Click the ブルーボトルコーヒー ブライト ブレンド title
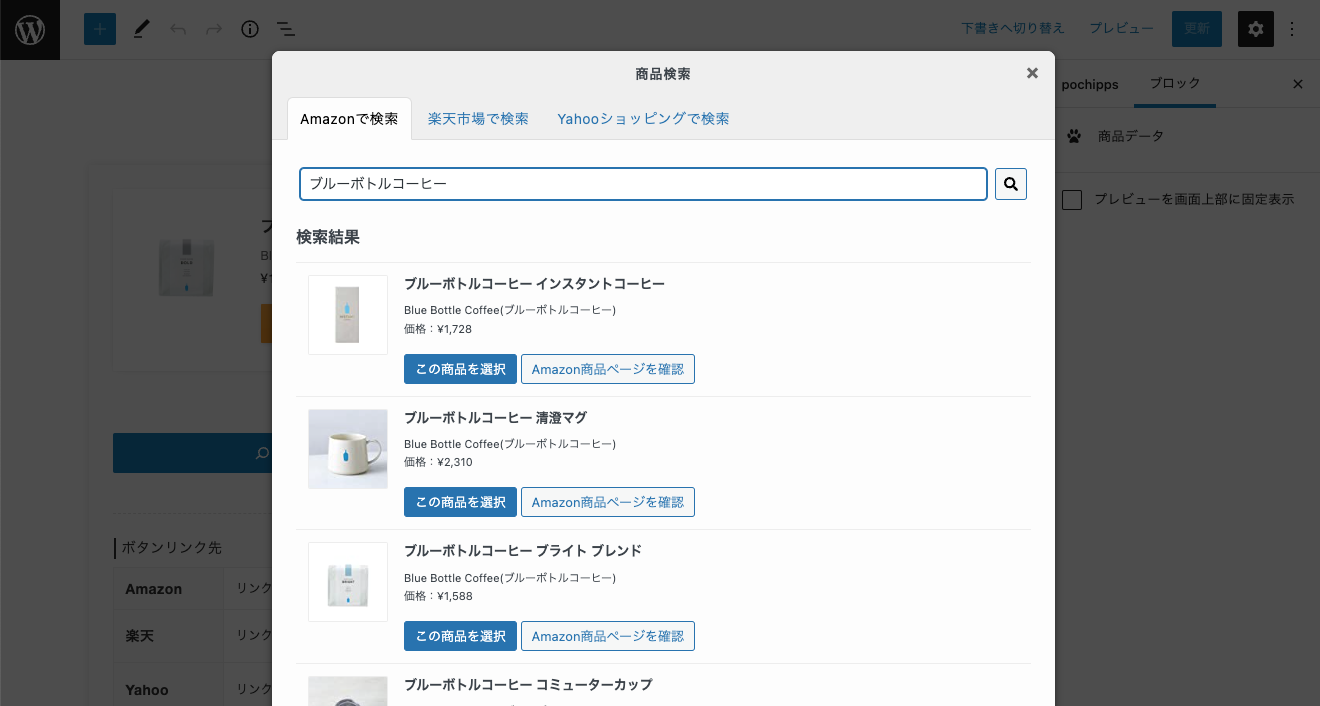This screenshot has height=706, width=1320. (x=523, y=551)
